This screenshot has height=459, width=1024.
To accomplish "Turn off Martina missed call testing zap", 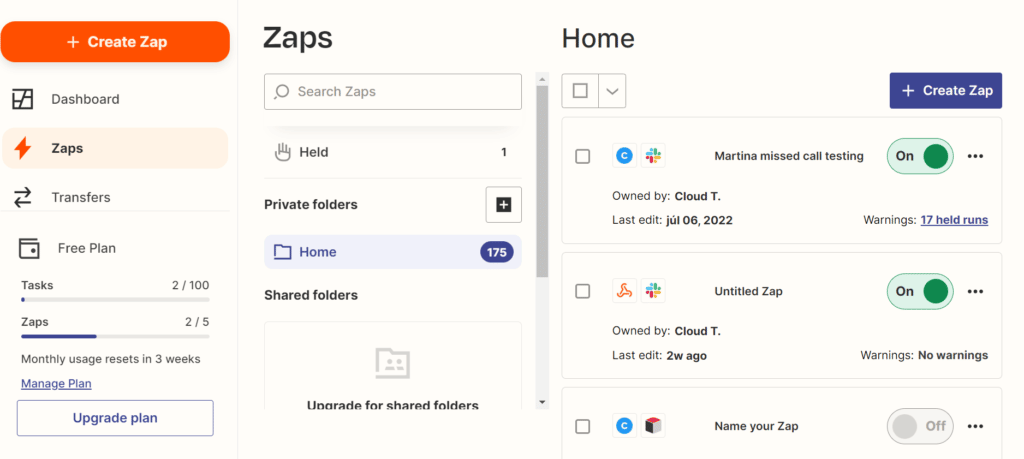I will [x=920, y=156].
